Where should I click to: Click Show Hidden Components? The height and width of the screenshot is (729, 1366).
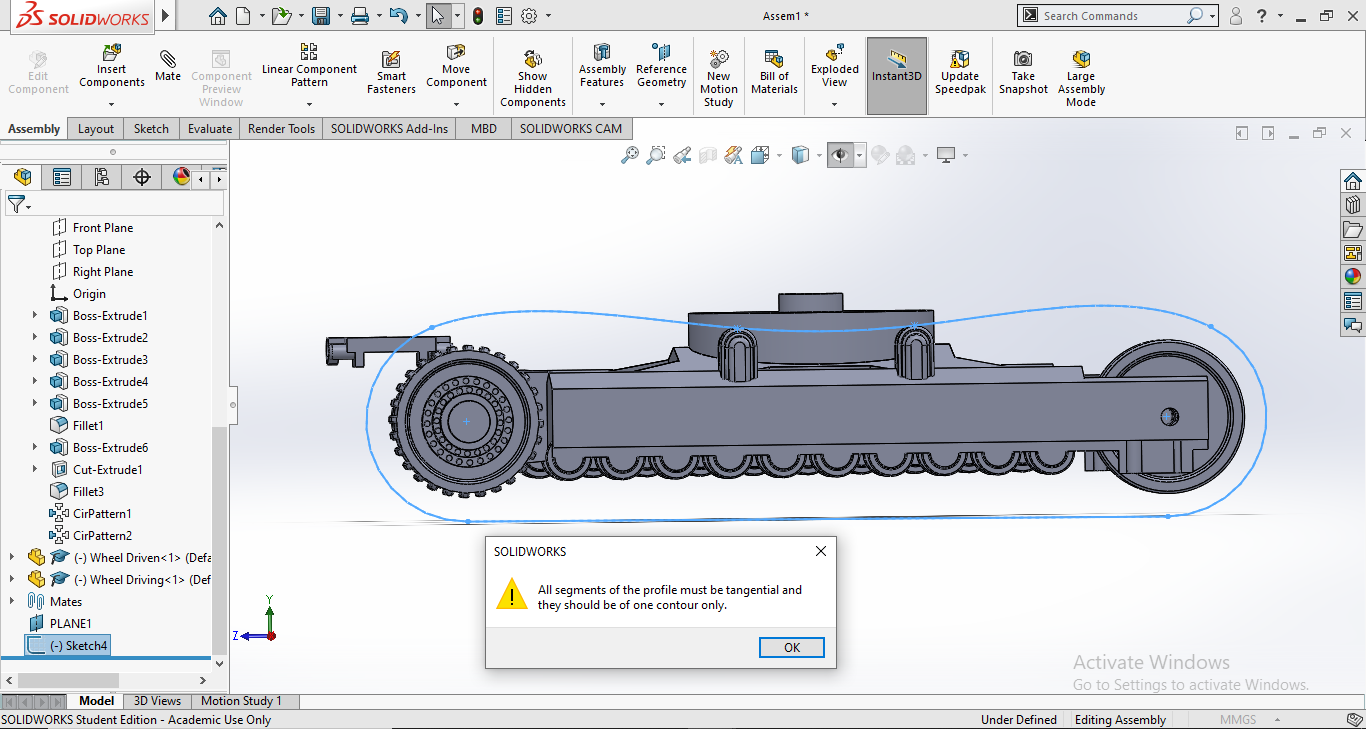pyautogui.click(x=533, y=79)
